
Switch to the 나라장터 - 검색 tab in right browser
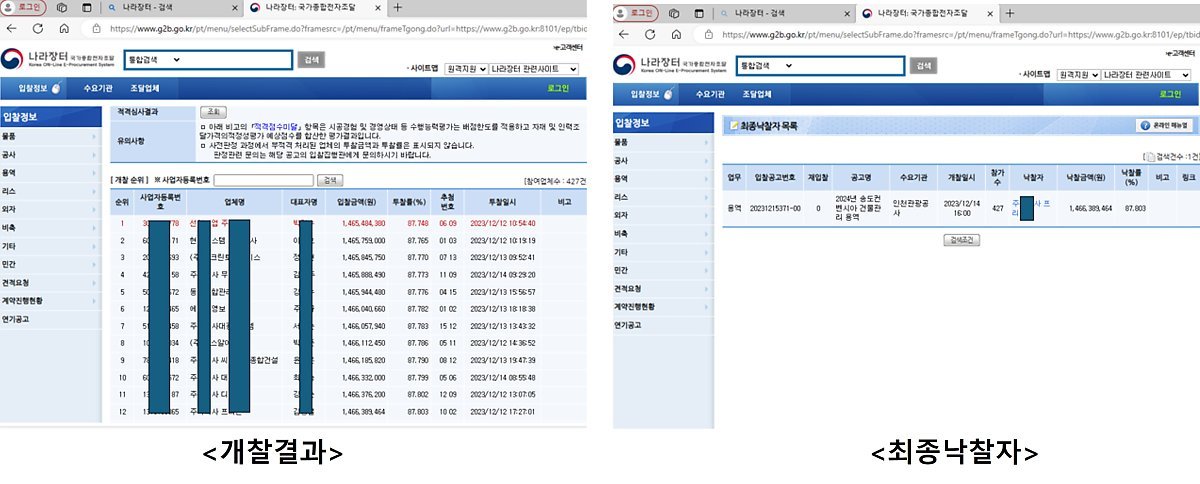(785, 12)
